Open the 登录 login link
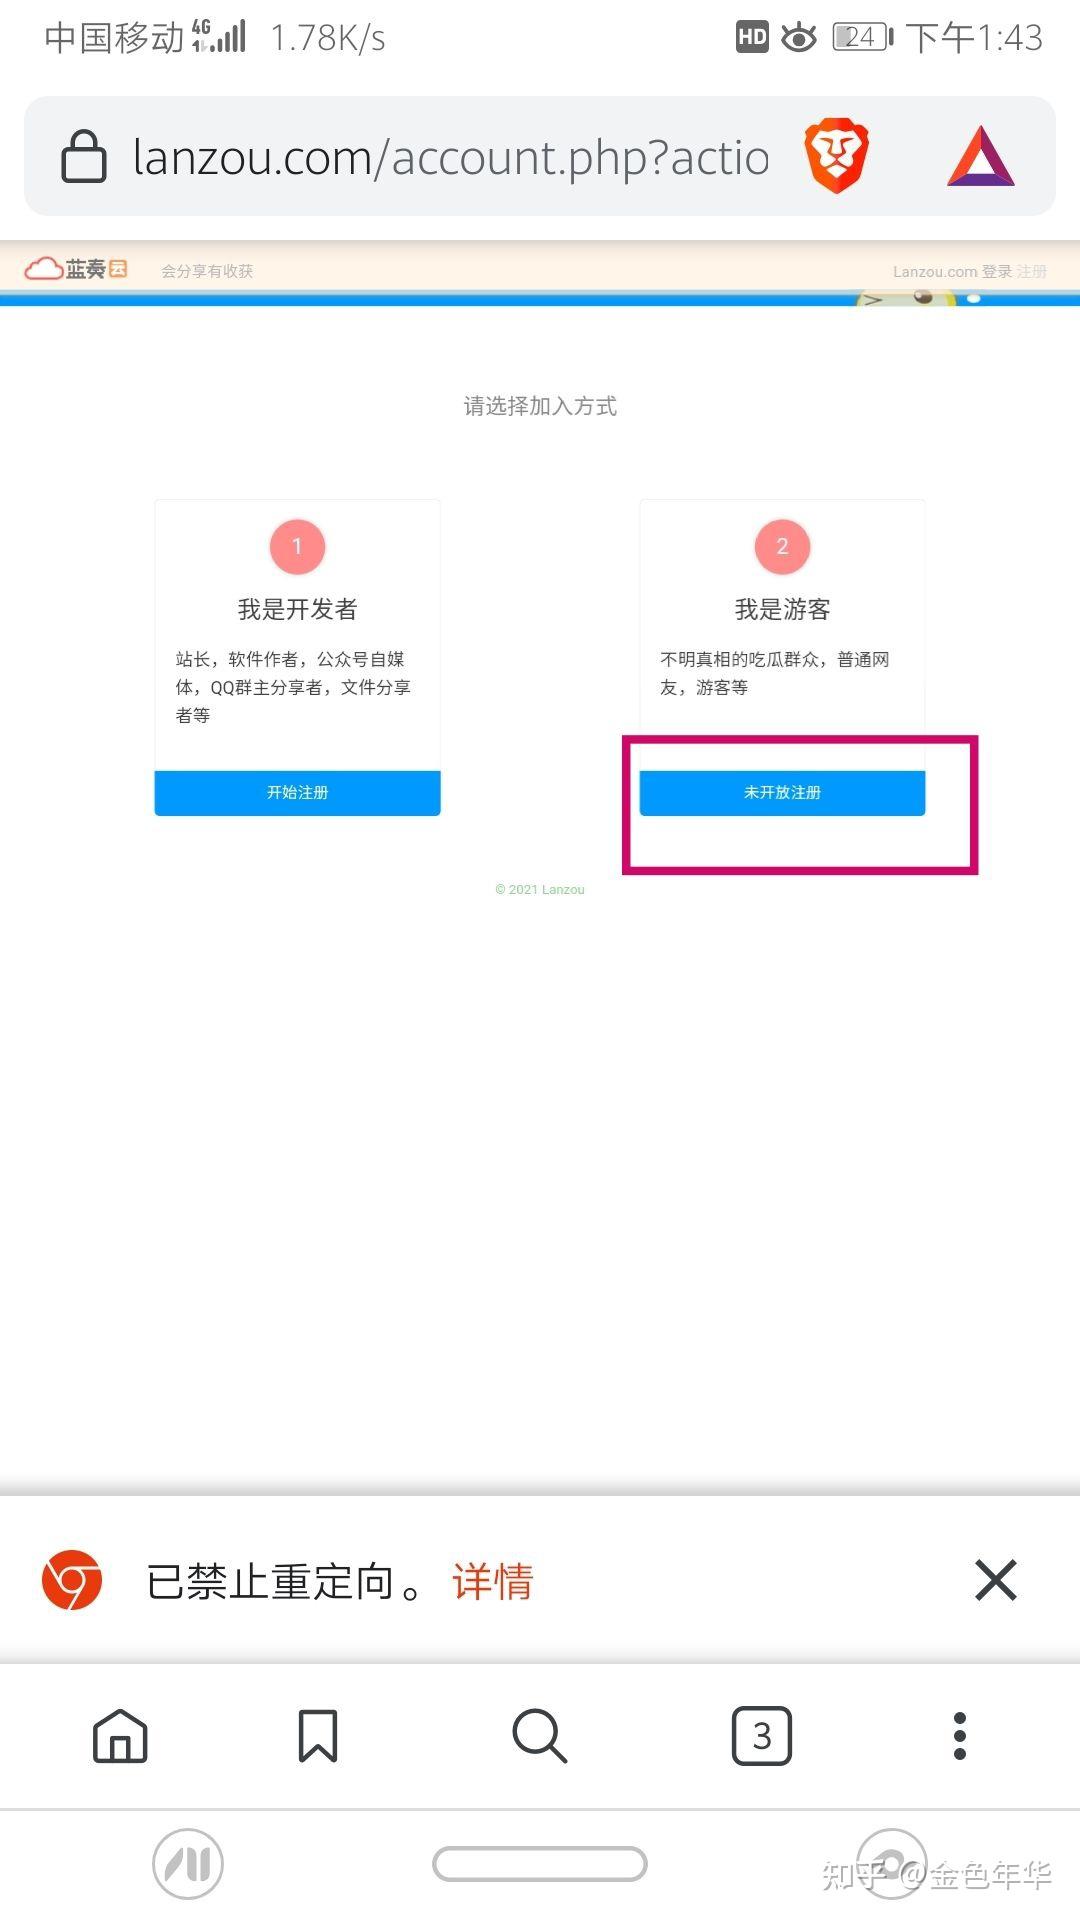Image resolution: width=1080 pixels, height=1920 pixels. 996,272
